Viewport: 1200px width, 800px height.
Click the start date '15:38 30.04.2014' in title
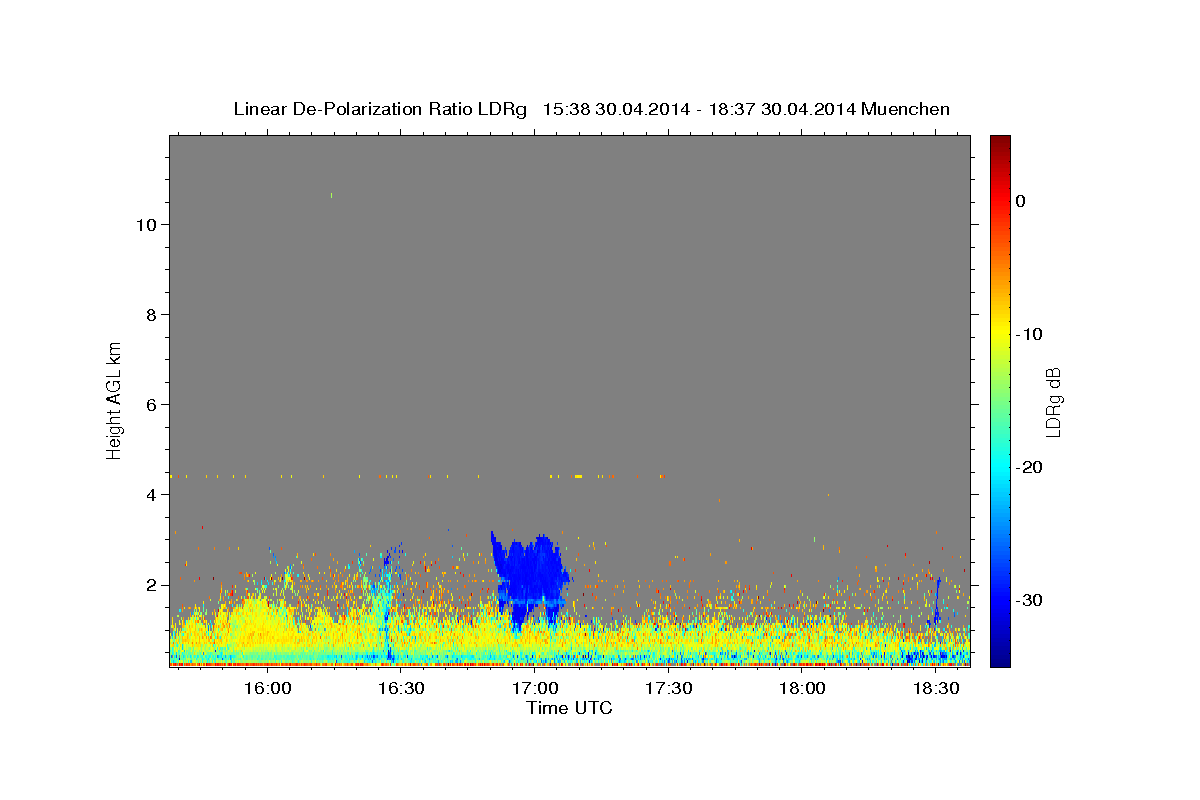point(615,109)
